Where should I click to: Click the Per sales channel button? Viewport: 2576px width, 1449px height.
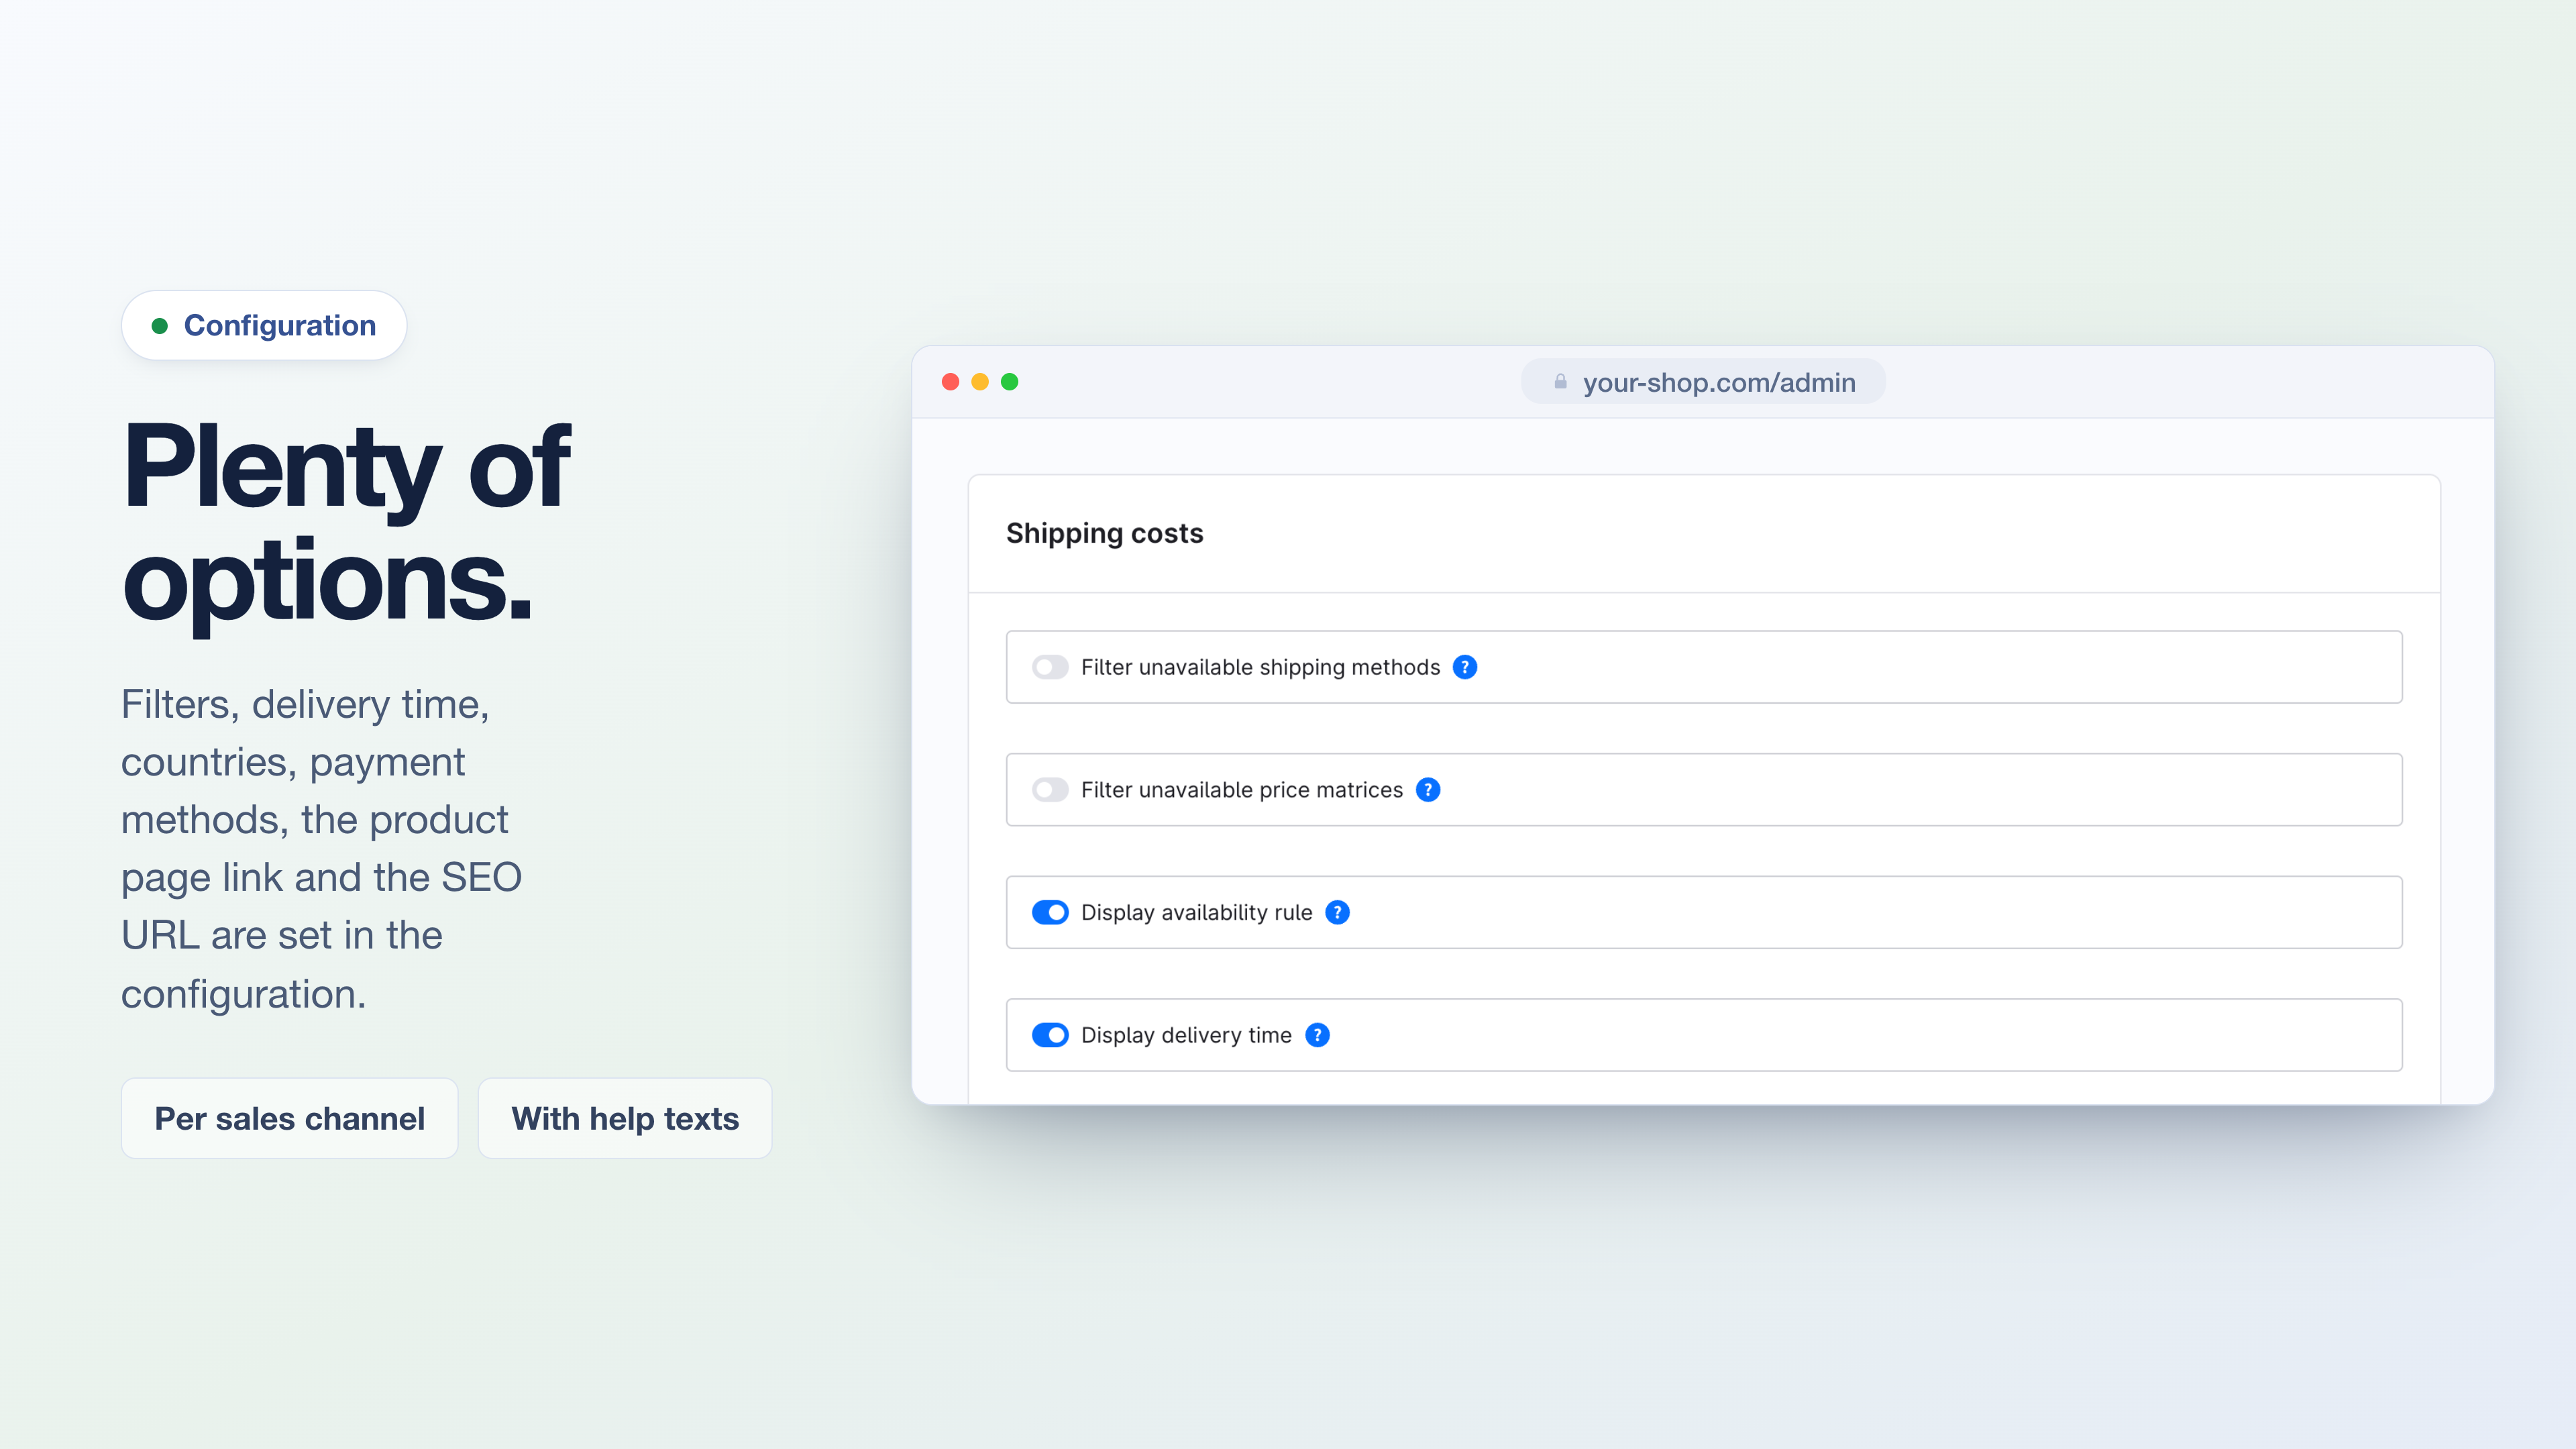click(289, 1118)
